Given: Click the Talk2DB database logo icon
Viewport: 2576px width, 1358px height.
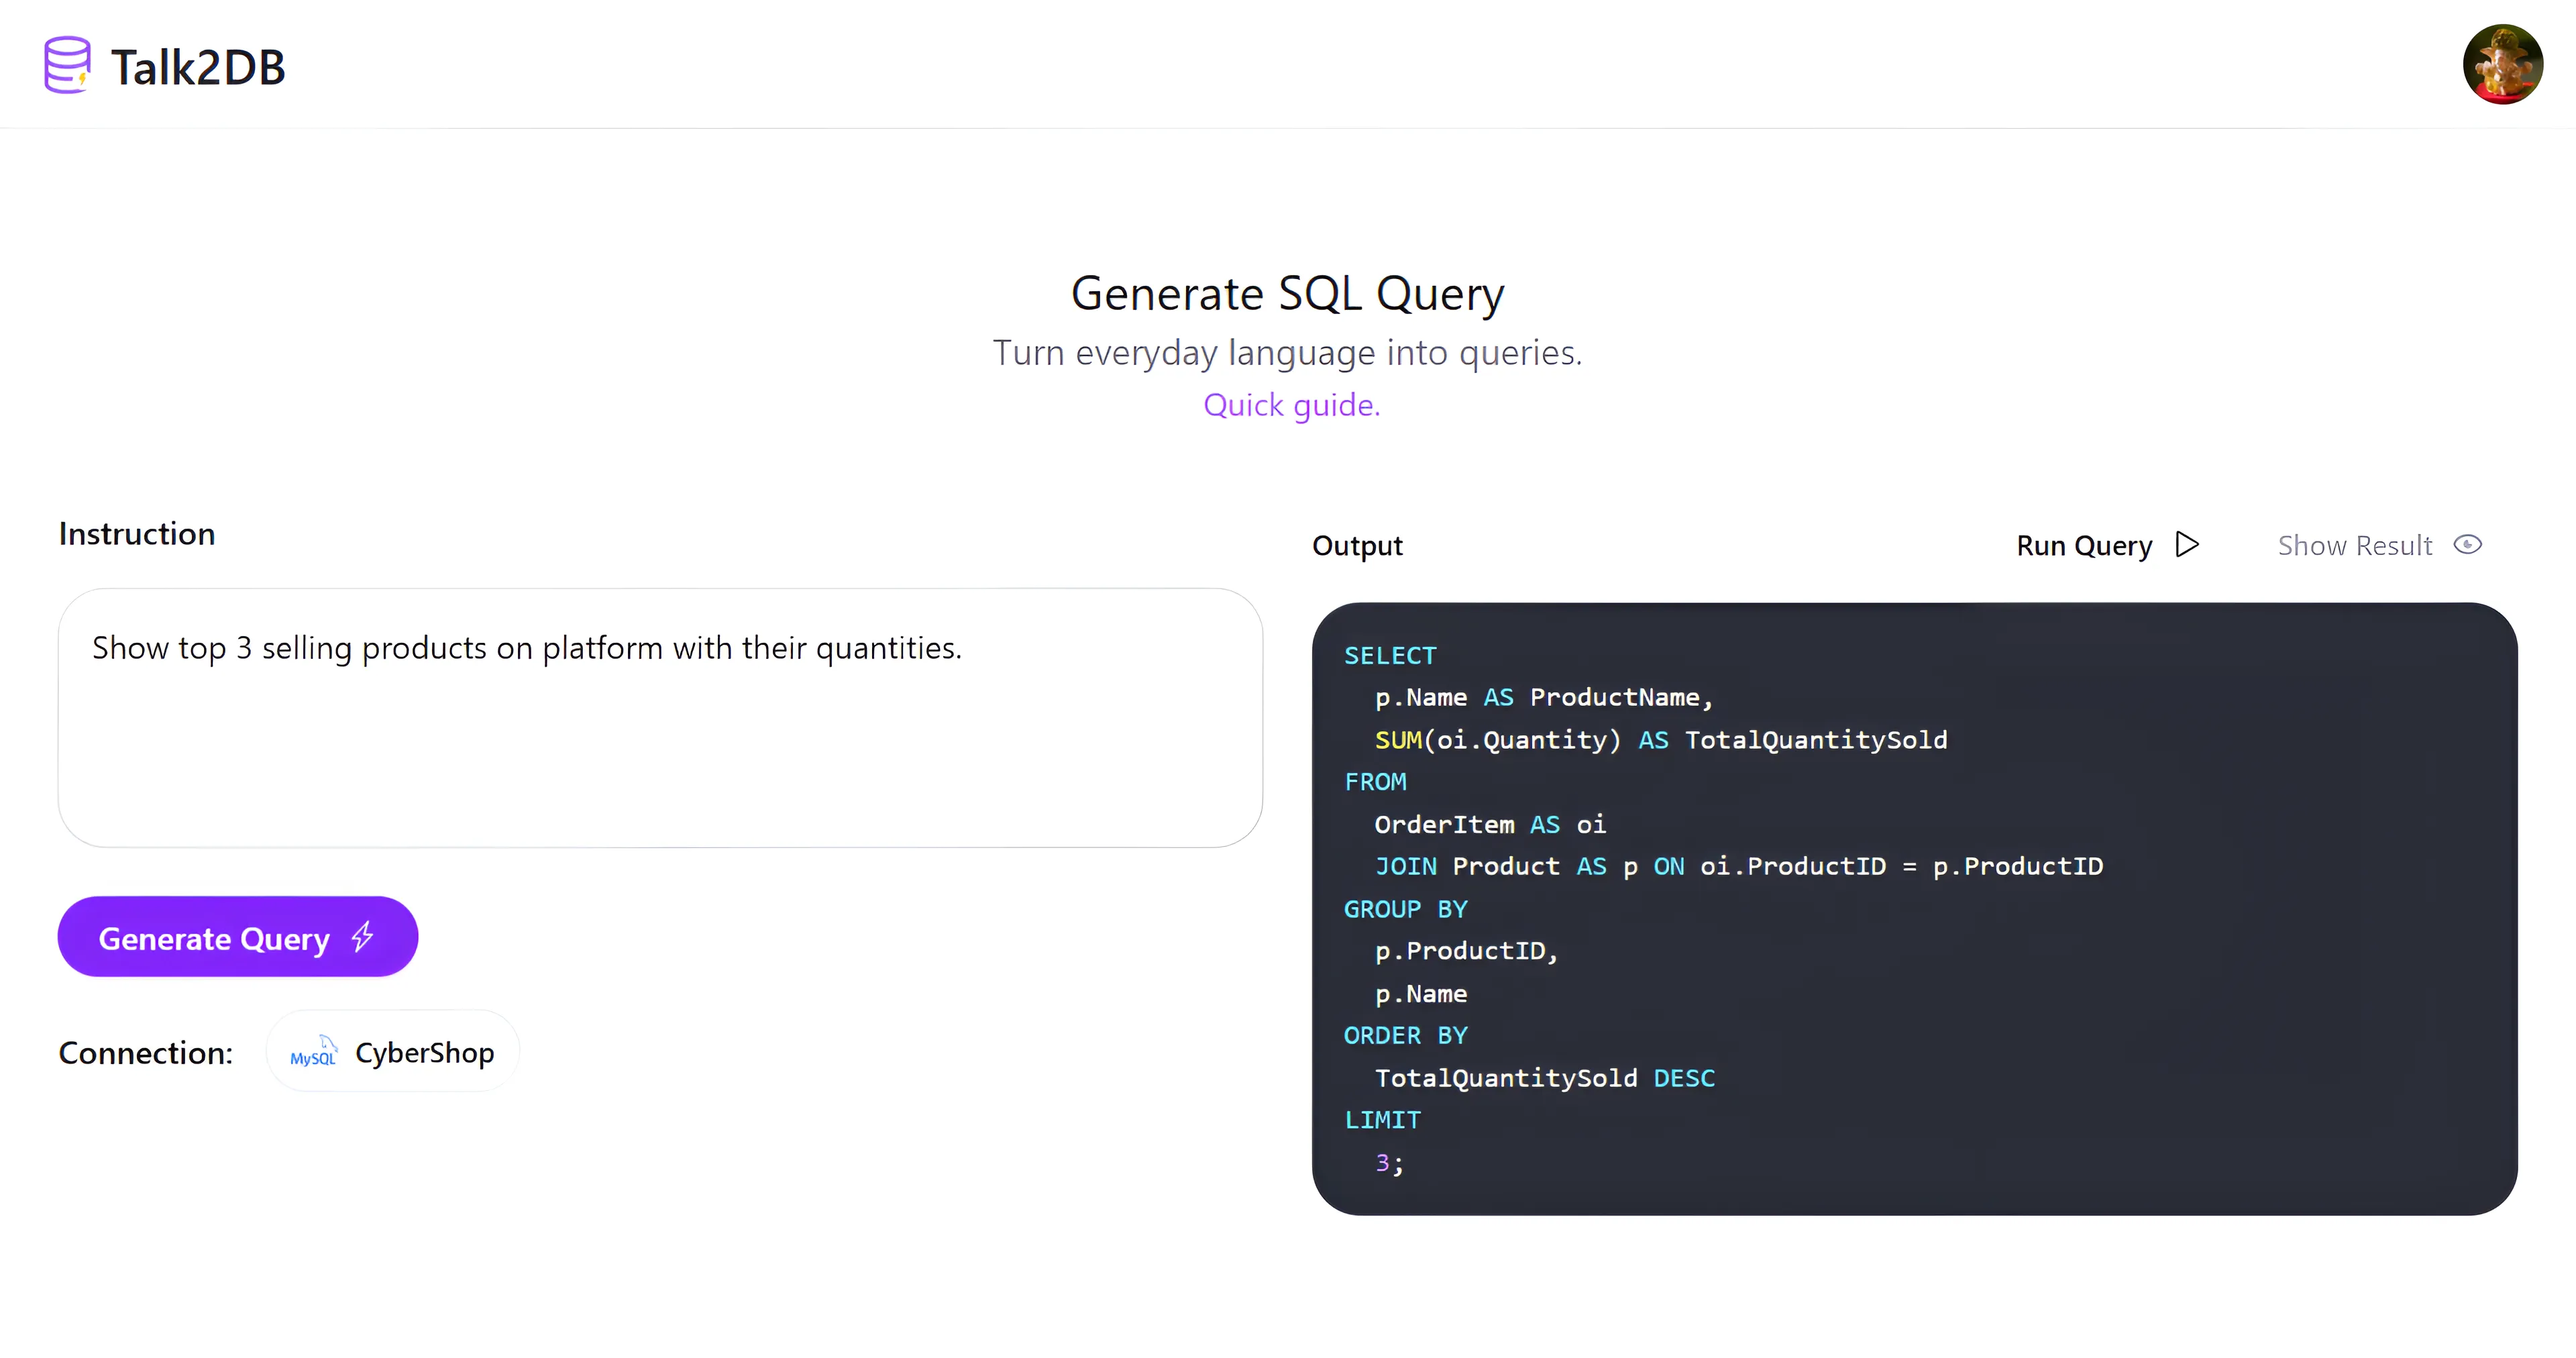Looking at the screenshot, I should pyautogui.click(x=67, y=65).
